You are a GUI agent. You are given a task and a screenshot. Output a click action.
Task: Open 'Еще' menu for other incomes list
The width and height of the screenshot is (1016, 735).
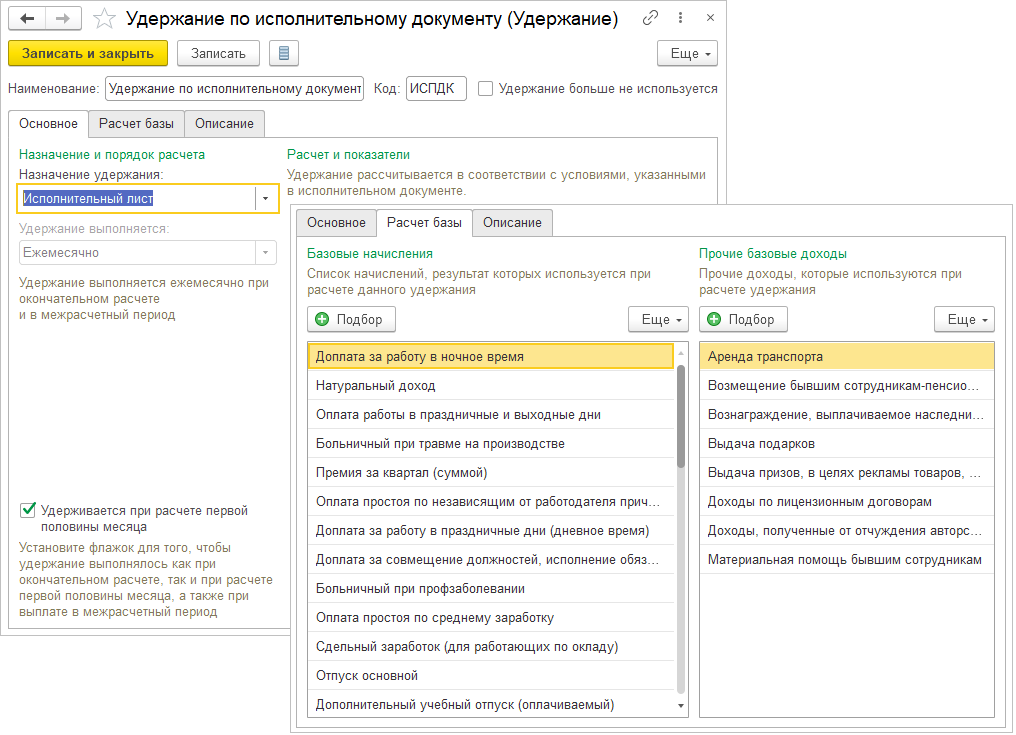coord(964,319)
